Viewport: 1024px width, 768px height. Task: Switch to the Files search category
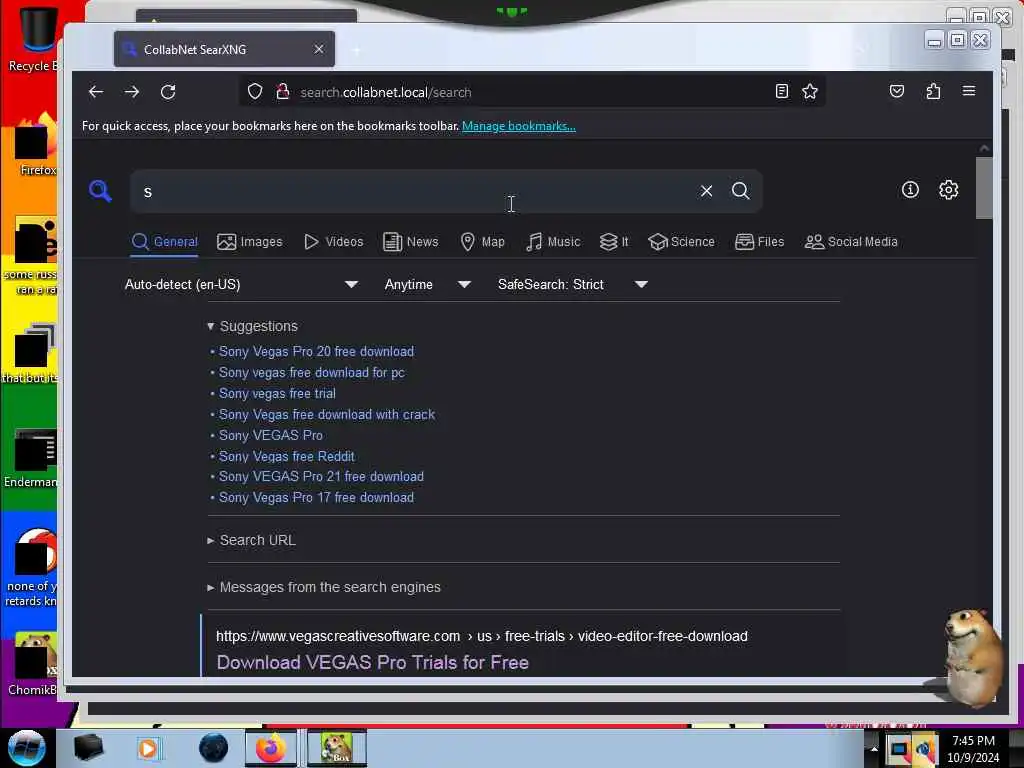(x=760, y=242)
